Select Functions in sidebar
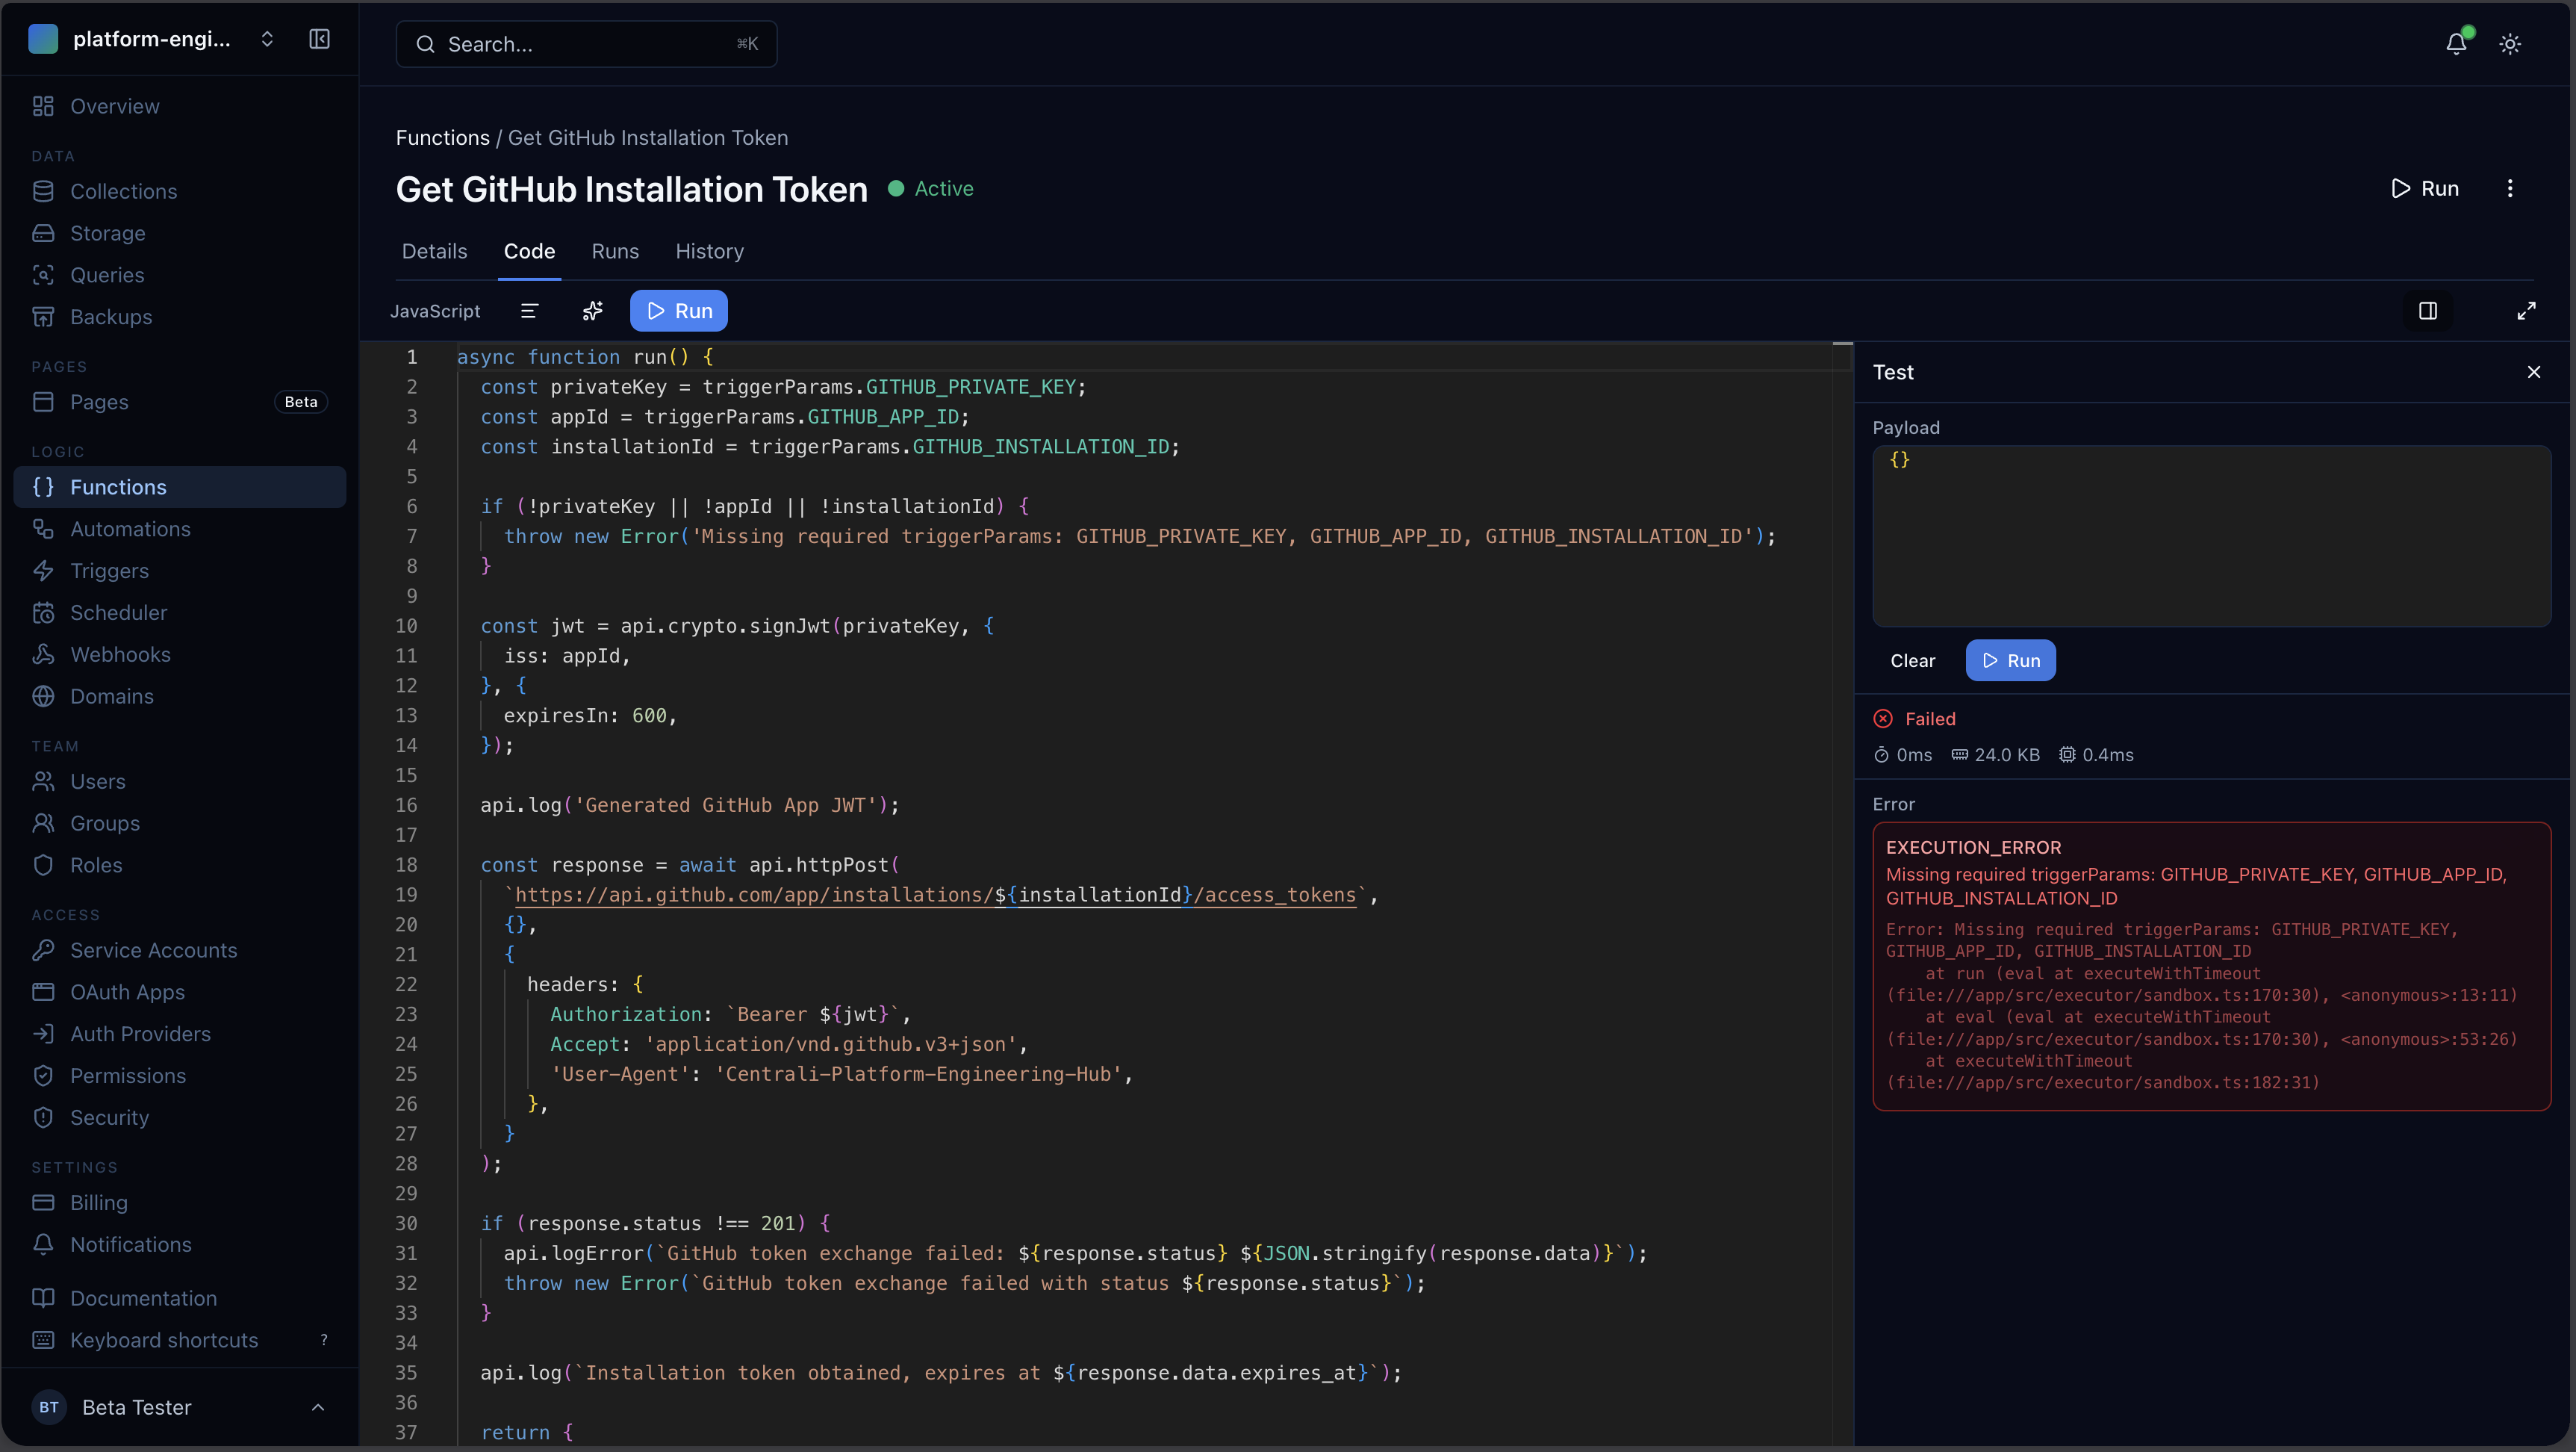Image resolution: width=2576 pixels, height=1452 pixels. [180, 487]
